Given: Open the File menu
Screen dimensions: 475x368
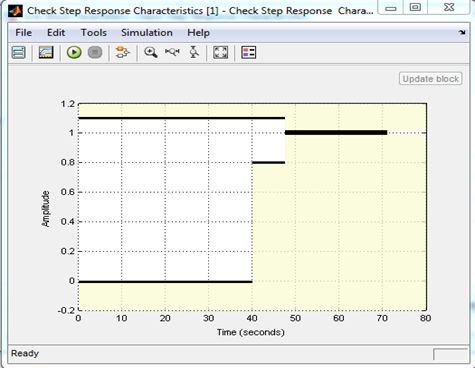Looking at the screenshot, I should pos(24,33).
